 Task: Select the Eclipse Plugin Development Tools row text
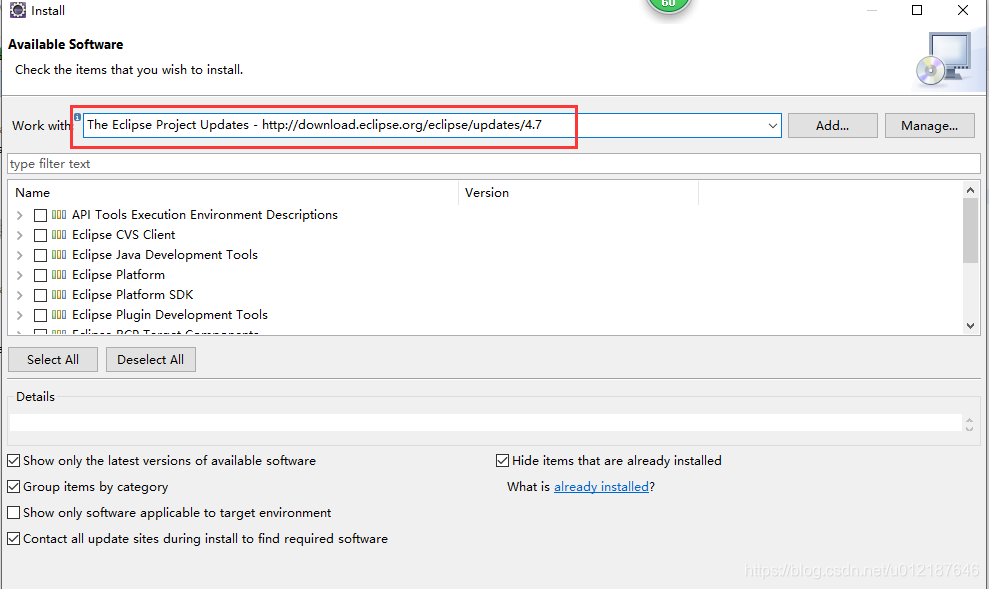click(x=170, y=315)
